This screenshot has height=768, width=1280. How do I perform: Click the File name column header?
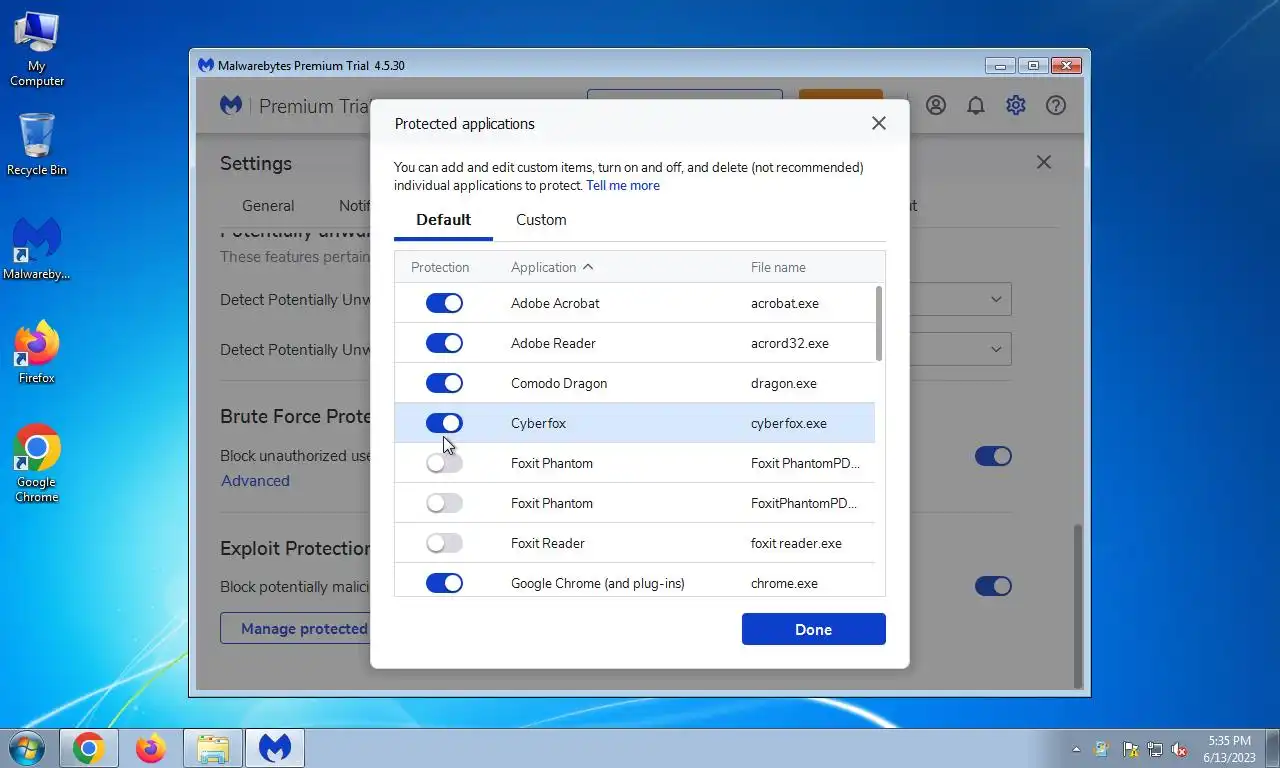pos(778,267)
